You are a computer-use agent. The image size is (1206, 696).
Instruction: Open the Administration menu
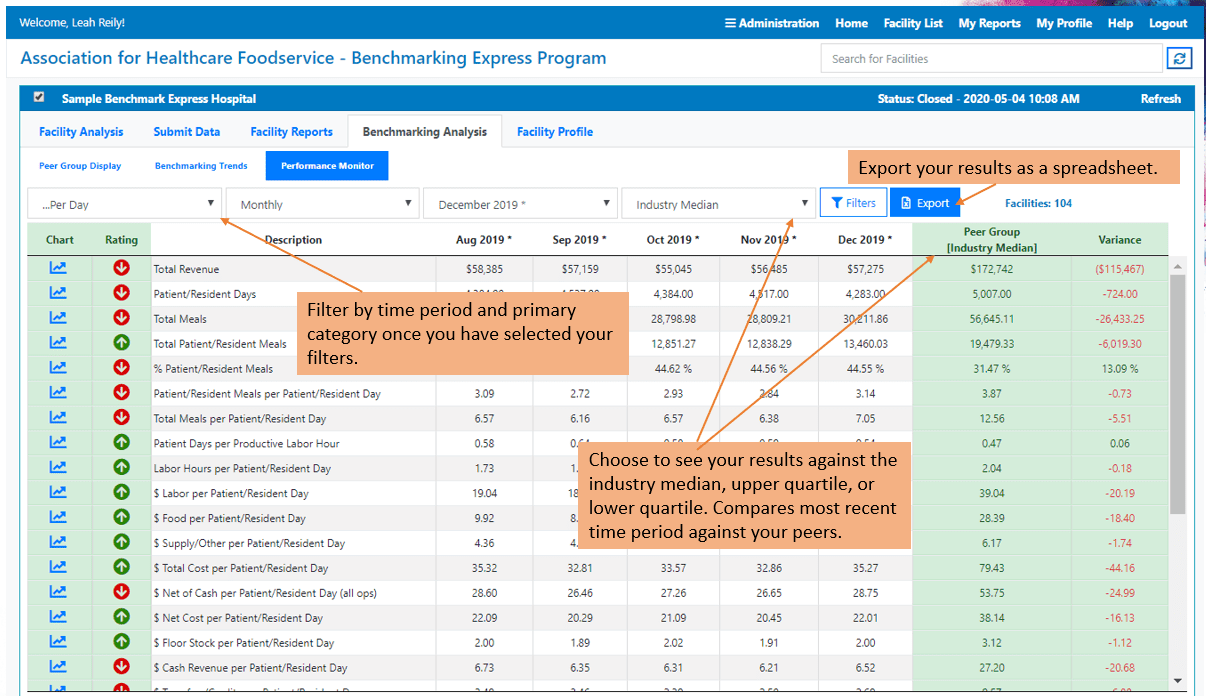[x=771, y=23]
